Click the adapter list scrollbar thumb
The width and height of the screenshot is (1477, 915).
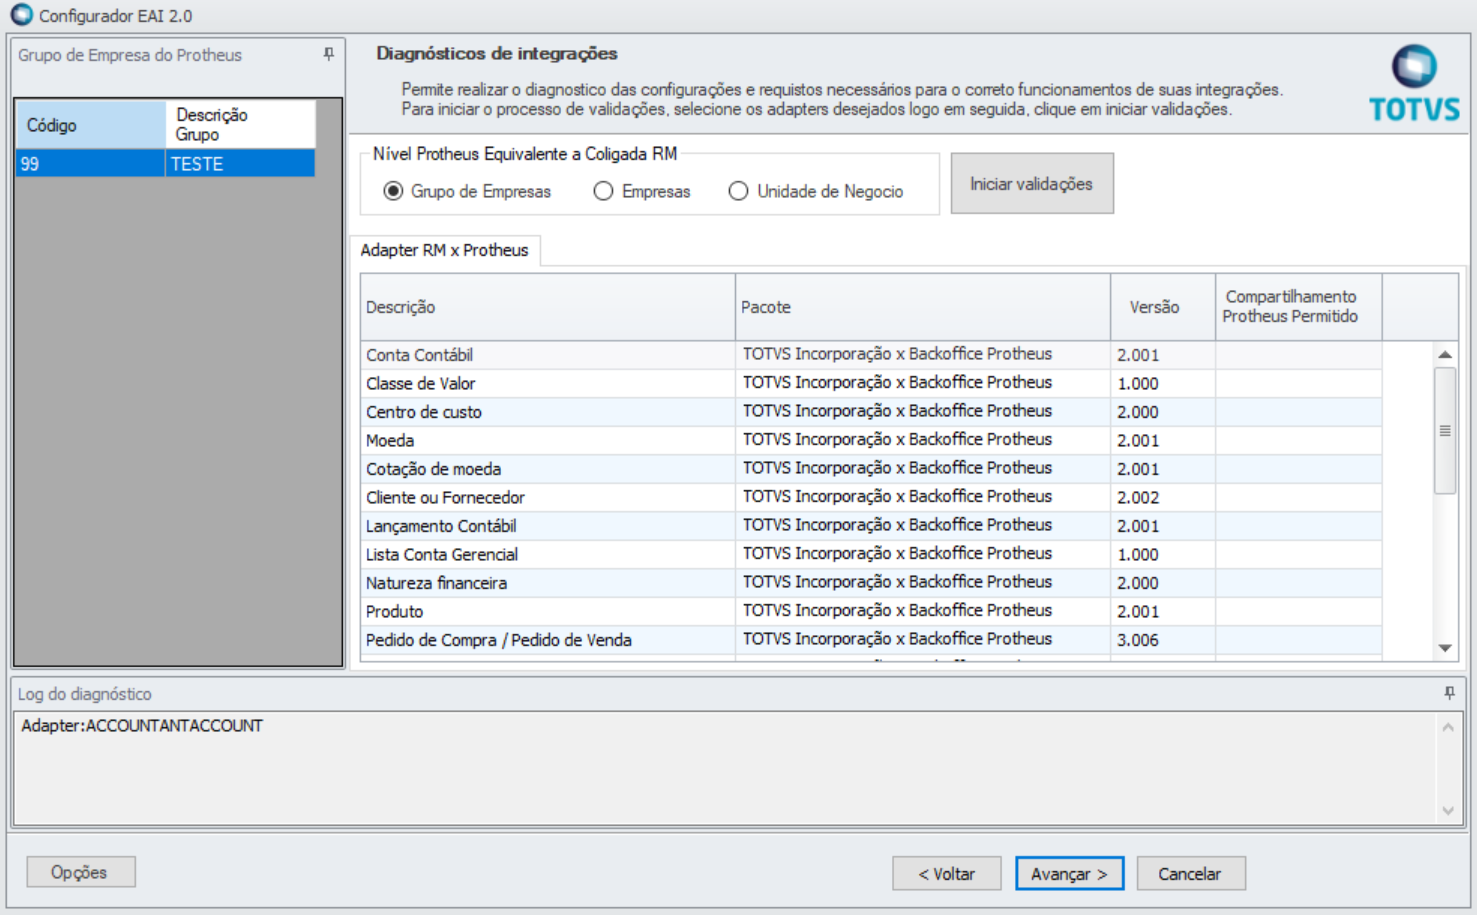tap(1445, 430)
